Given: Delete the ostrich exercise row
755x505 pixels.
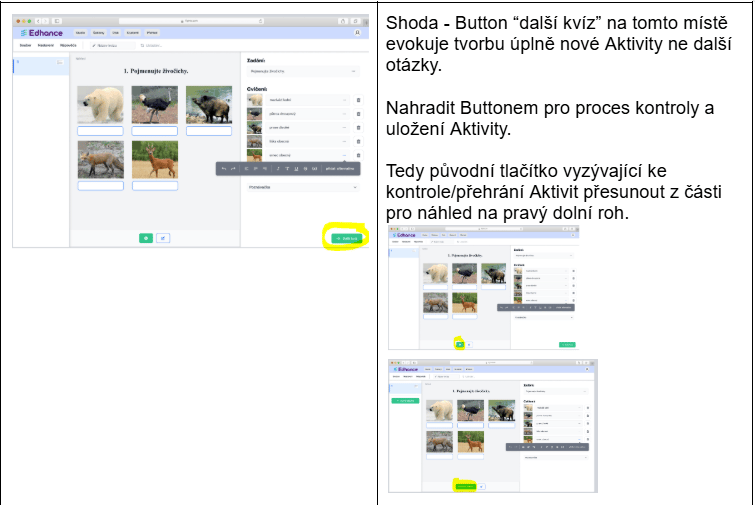Looking at the screenshot, I should point(358,114).
